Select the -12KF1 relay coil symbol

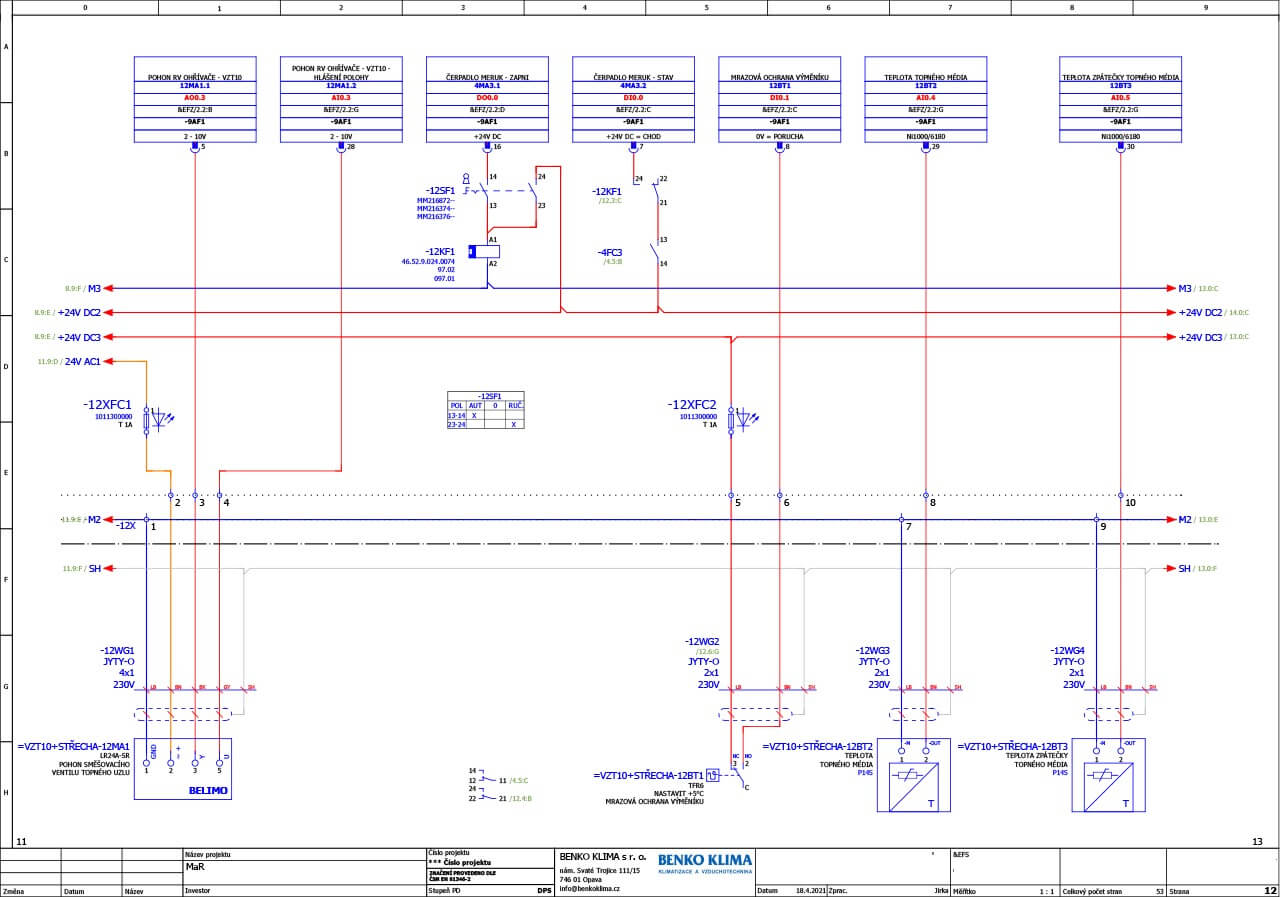485,251
